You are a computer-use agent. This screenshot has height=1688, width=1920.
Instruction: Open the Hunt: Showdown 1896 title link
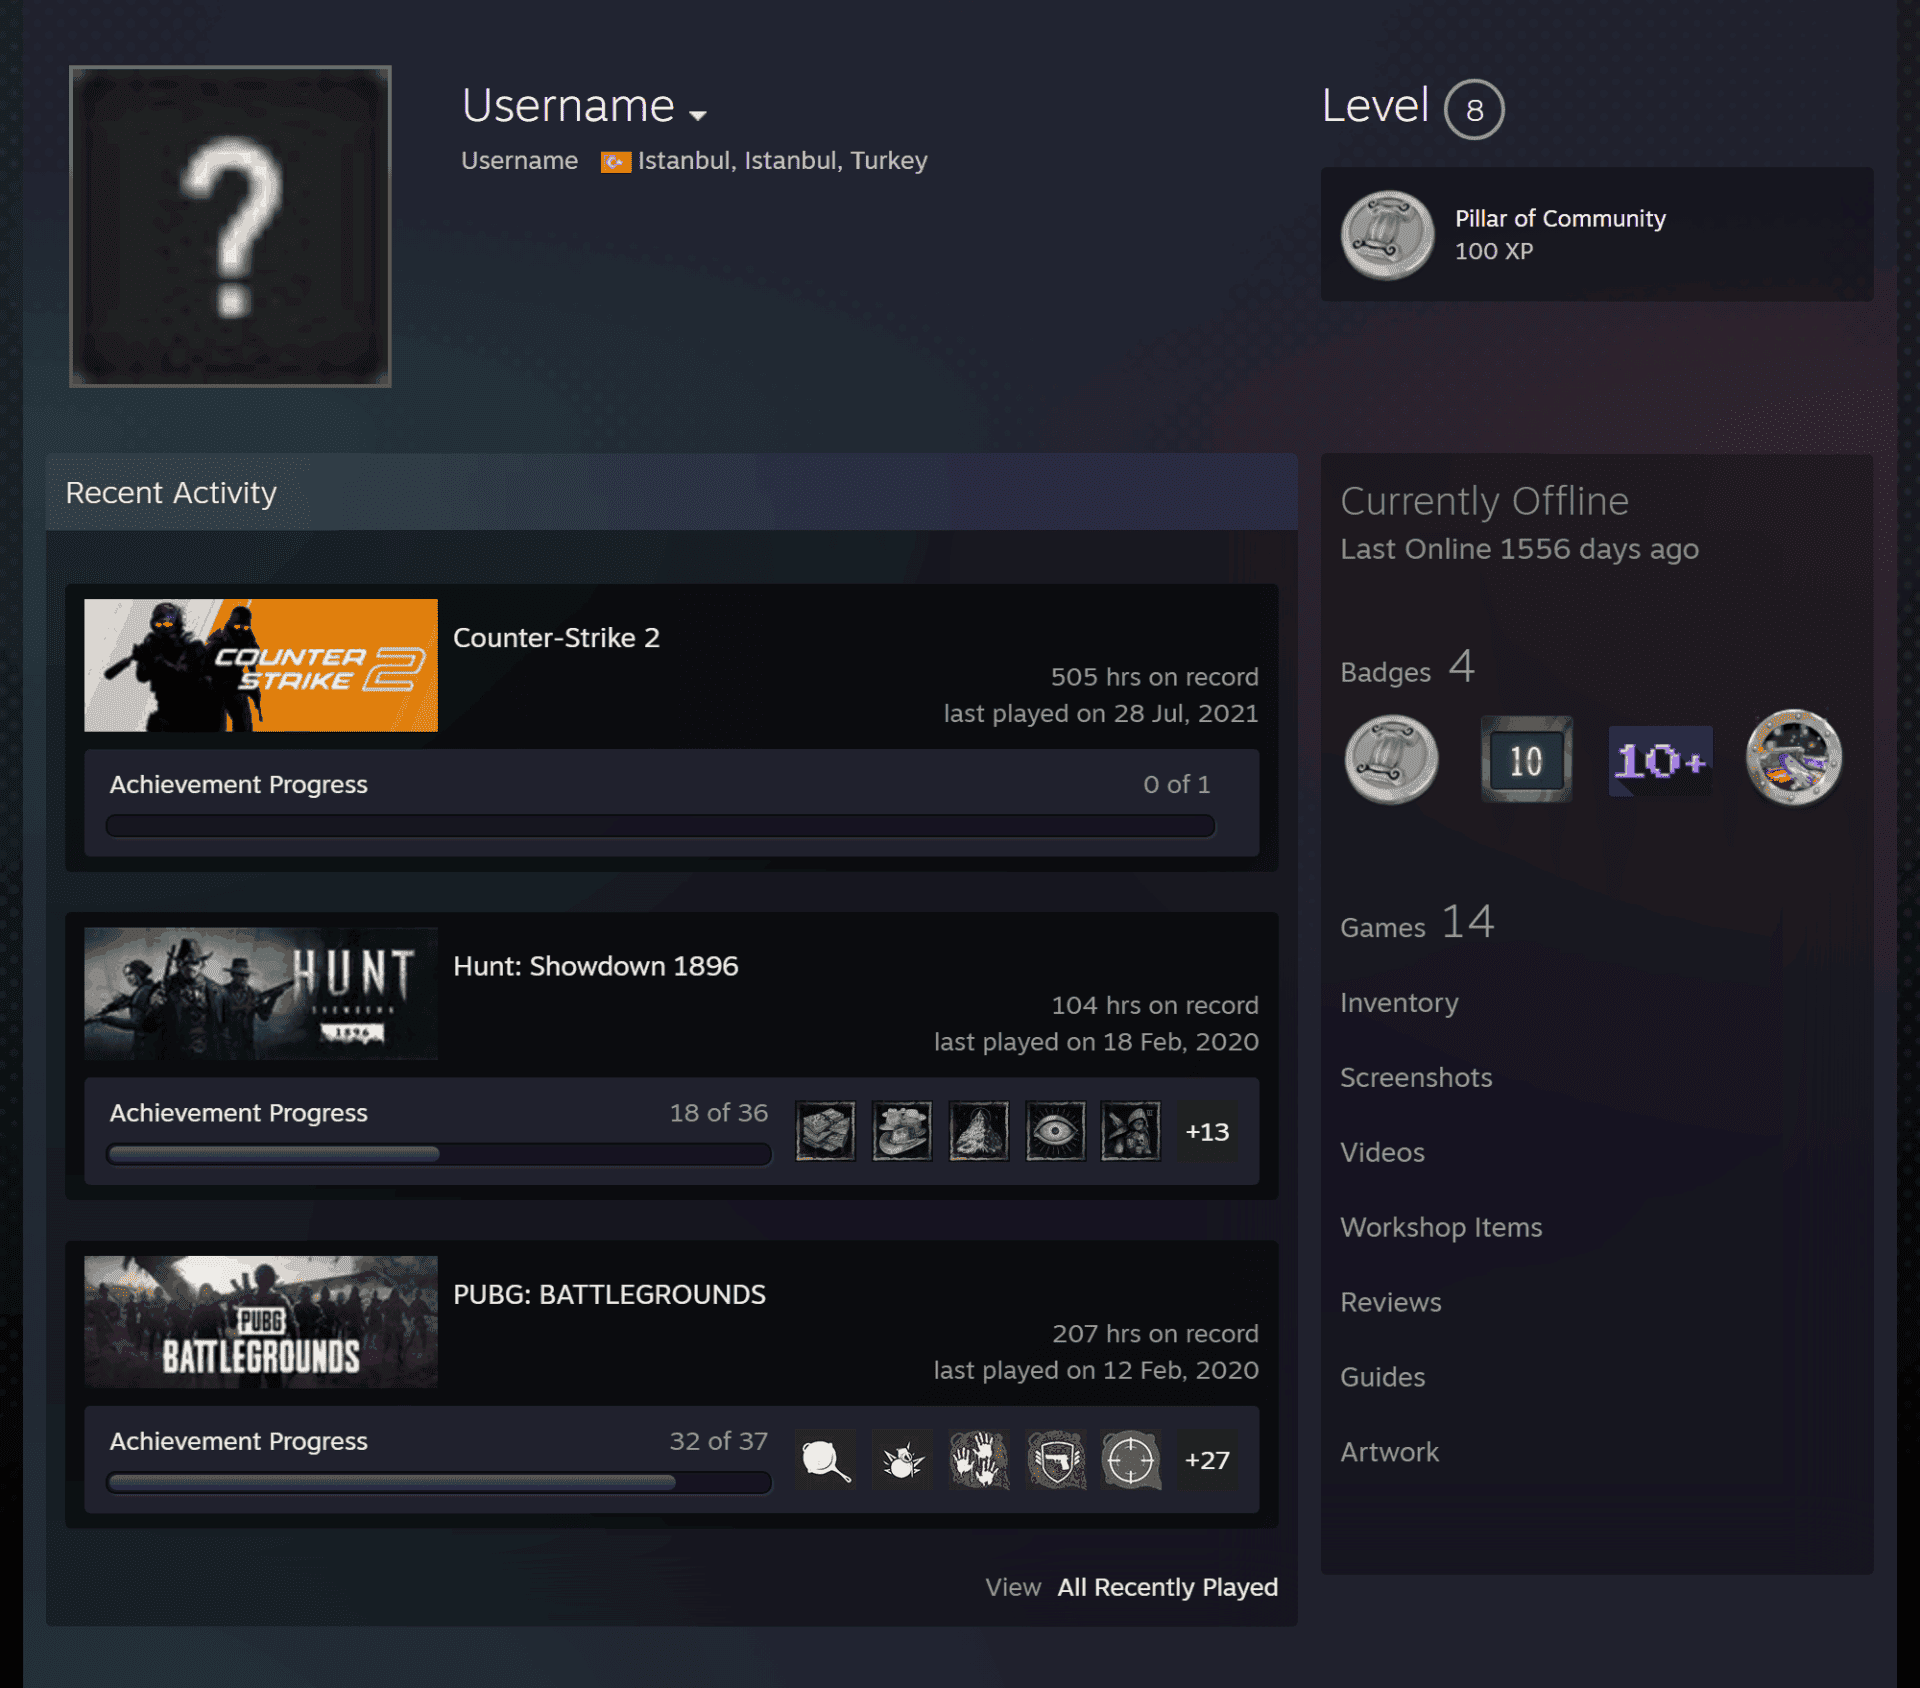596,966
